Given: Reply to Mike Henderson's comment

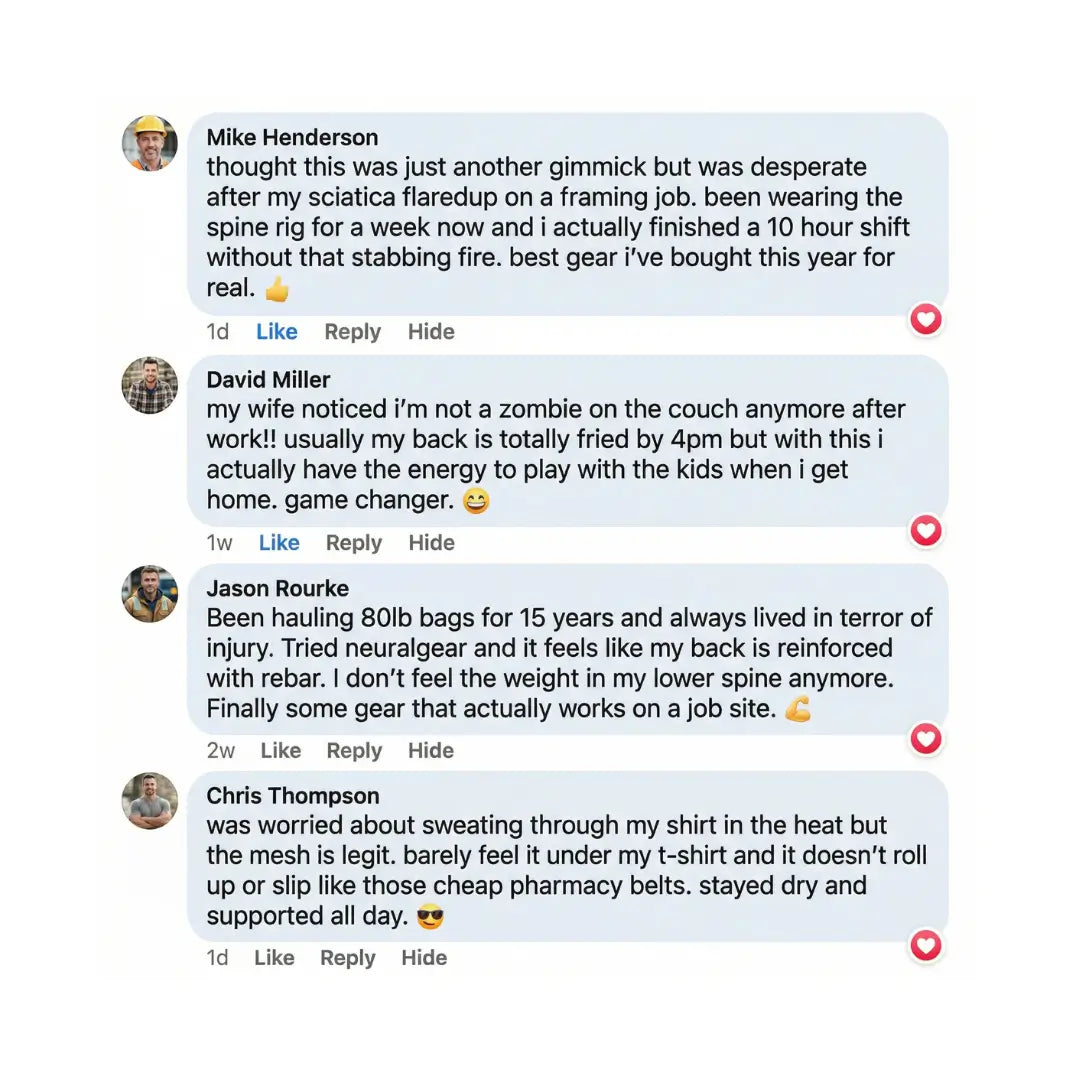Looking at the screenshot, I should [353, 332].
